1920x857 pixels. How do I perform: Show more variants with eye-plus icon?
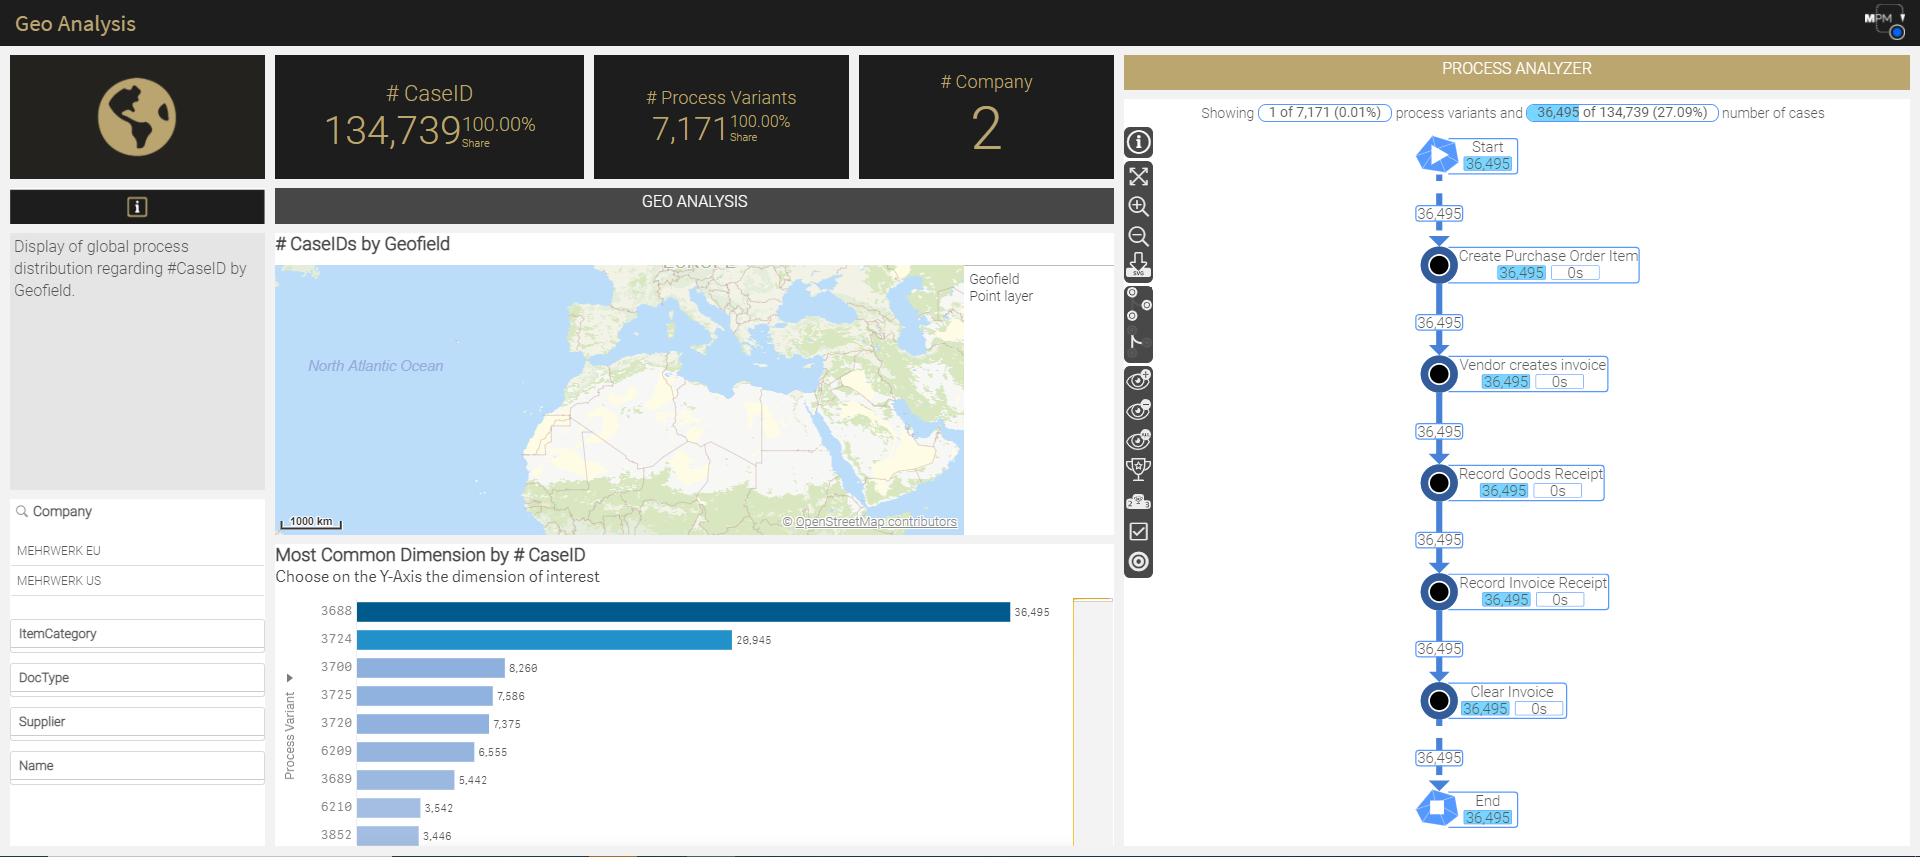(x=1138, y=380)
